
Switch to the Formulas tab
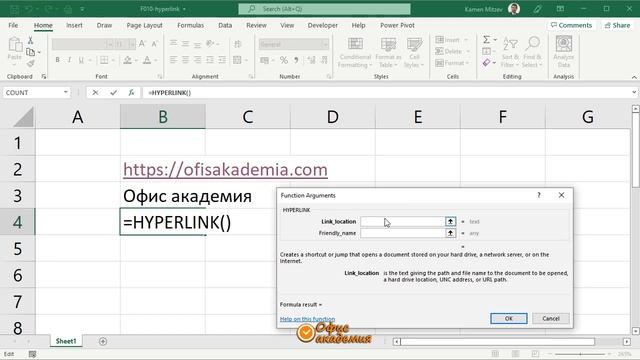click(x=191, y=25)
